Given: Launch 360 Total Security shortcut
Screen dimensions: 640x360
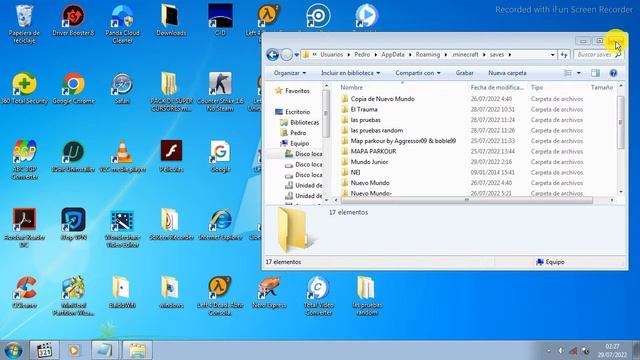Looking at the screenshot, I should (x=24, y=88).
